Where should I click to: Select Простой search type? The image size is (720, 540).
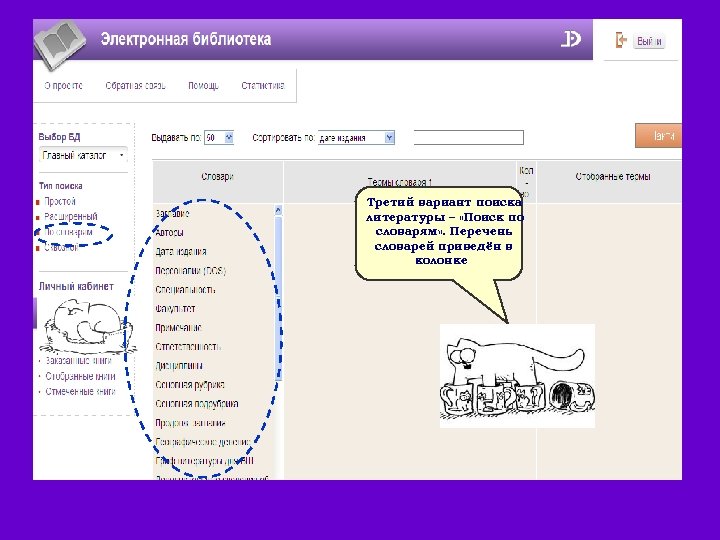pos(60,201)
